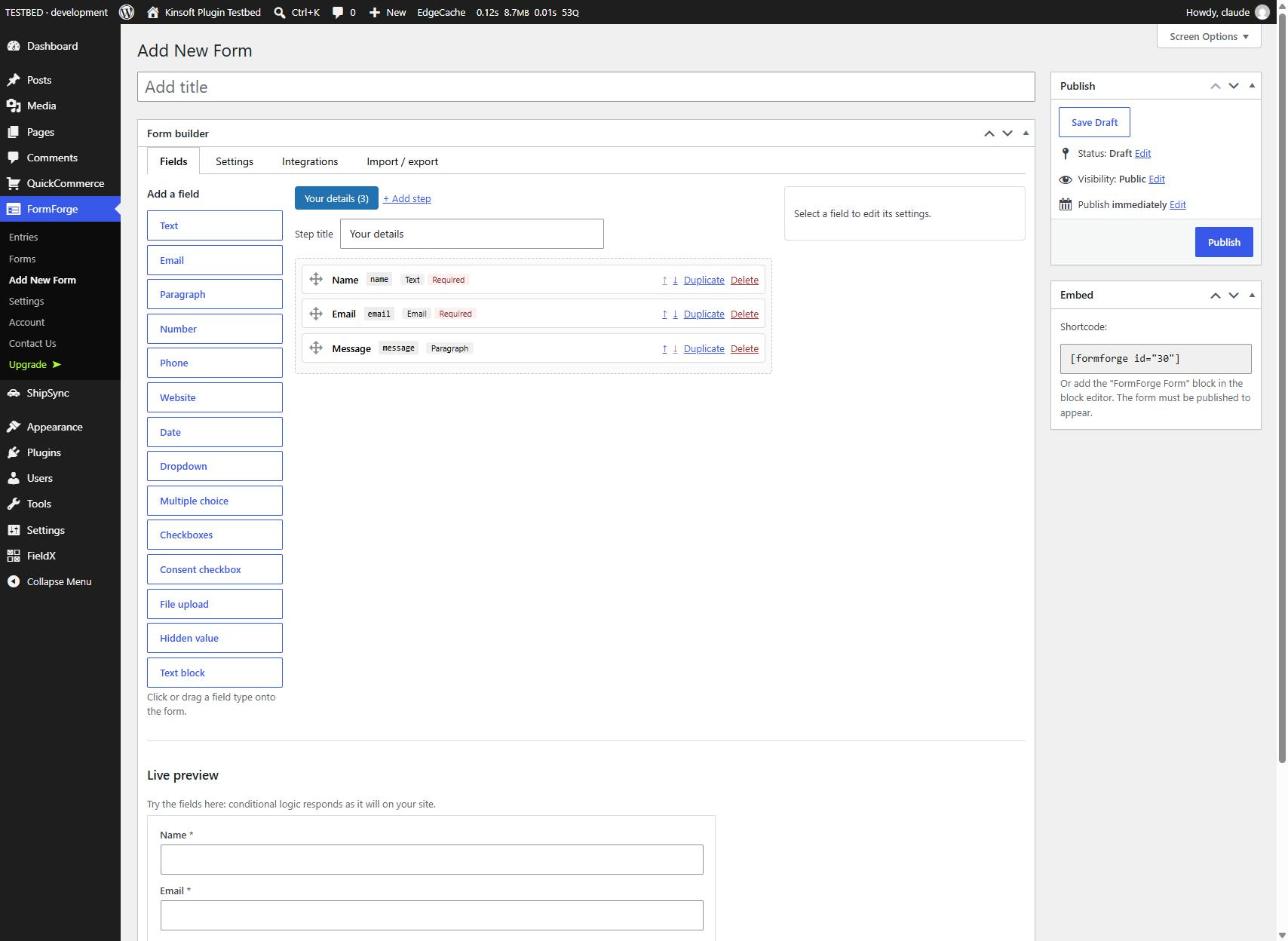Add a Consent checkbox field

click(215, 569)
